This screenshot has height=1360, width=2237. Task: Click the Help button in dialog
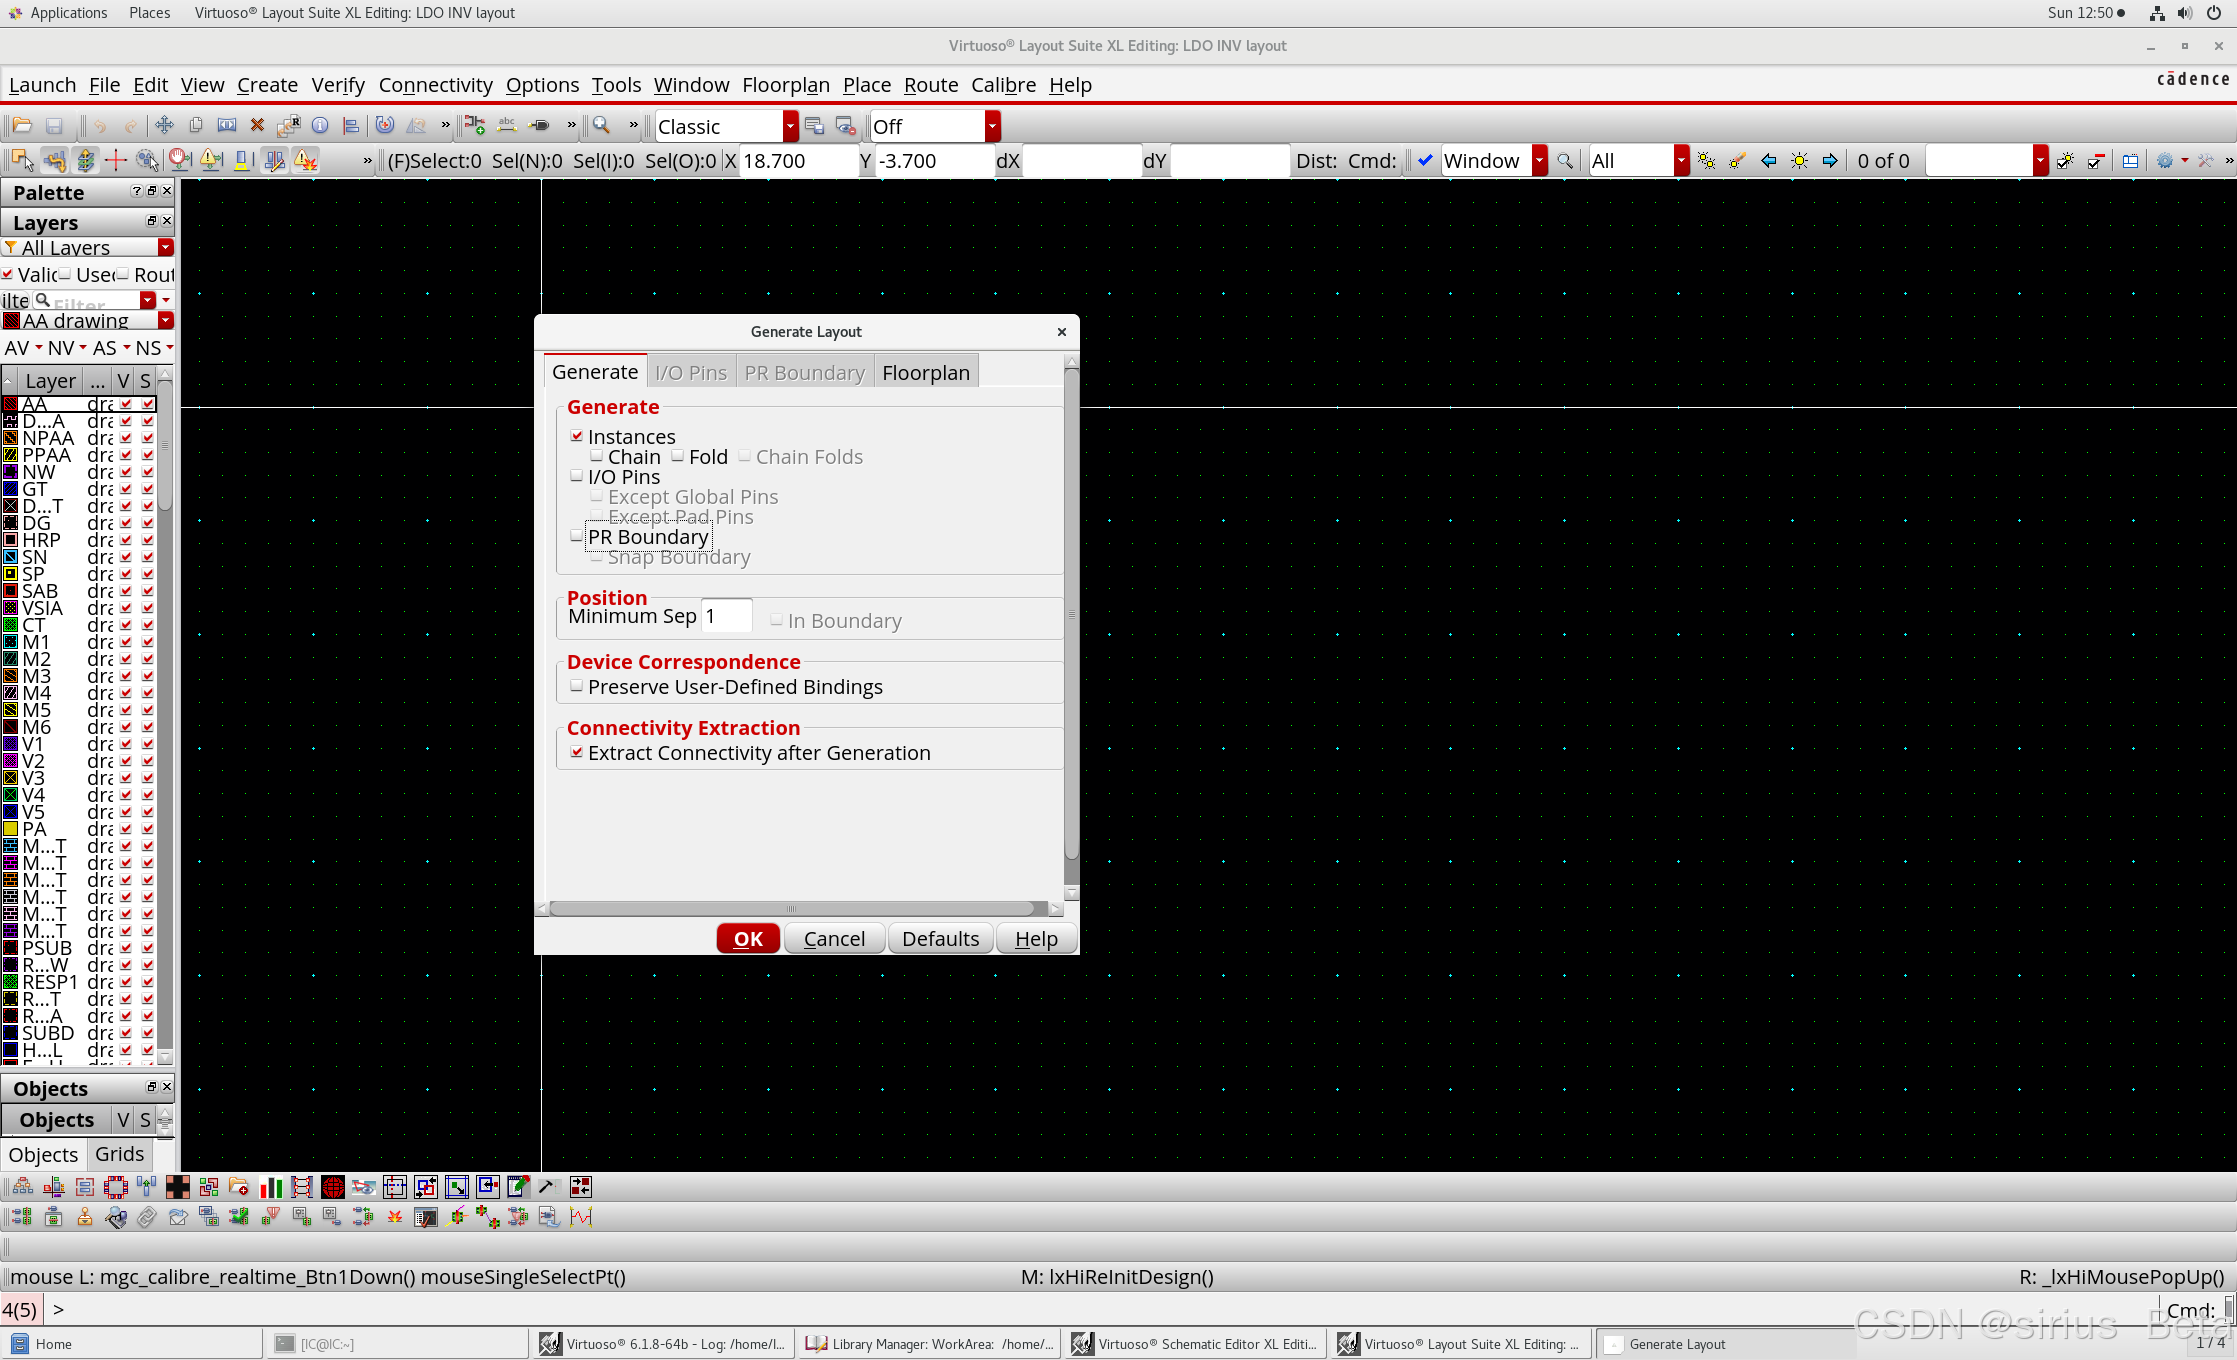[1036, 938]
